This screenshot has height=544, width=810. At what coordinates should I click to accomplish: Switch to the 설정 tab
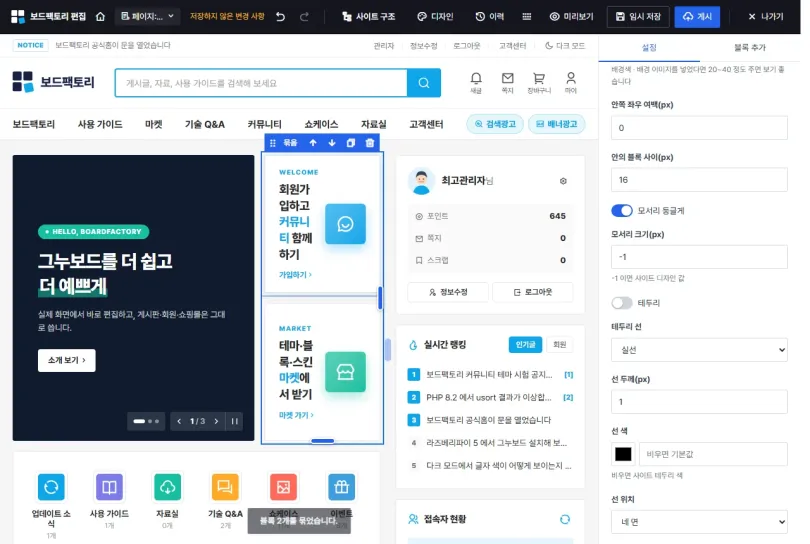point(649,48)
